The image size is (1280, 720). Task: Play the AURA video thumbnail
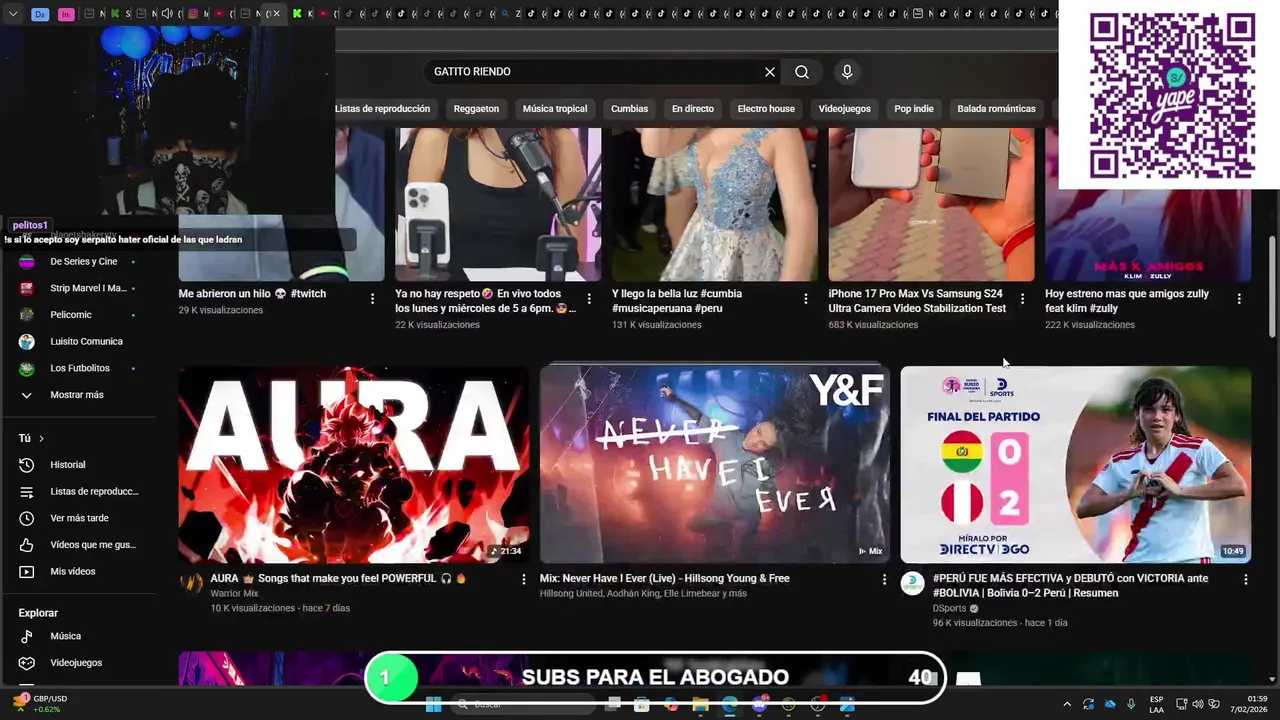[354, 465]
